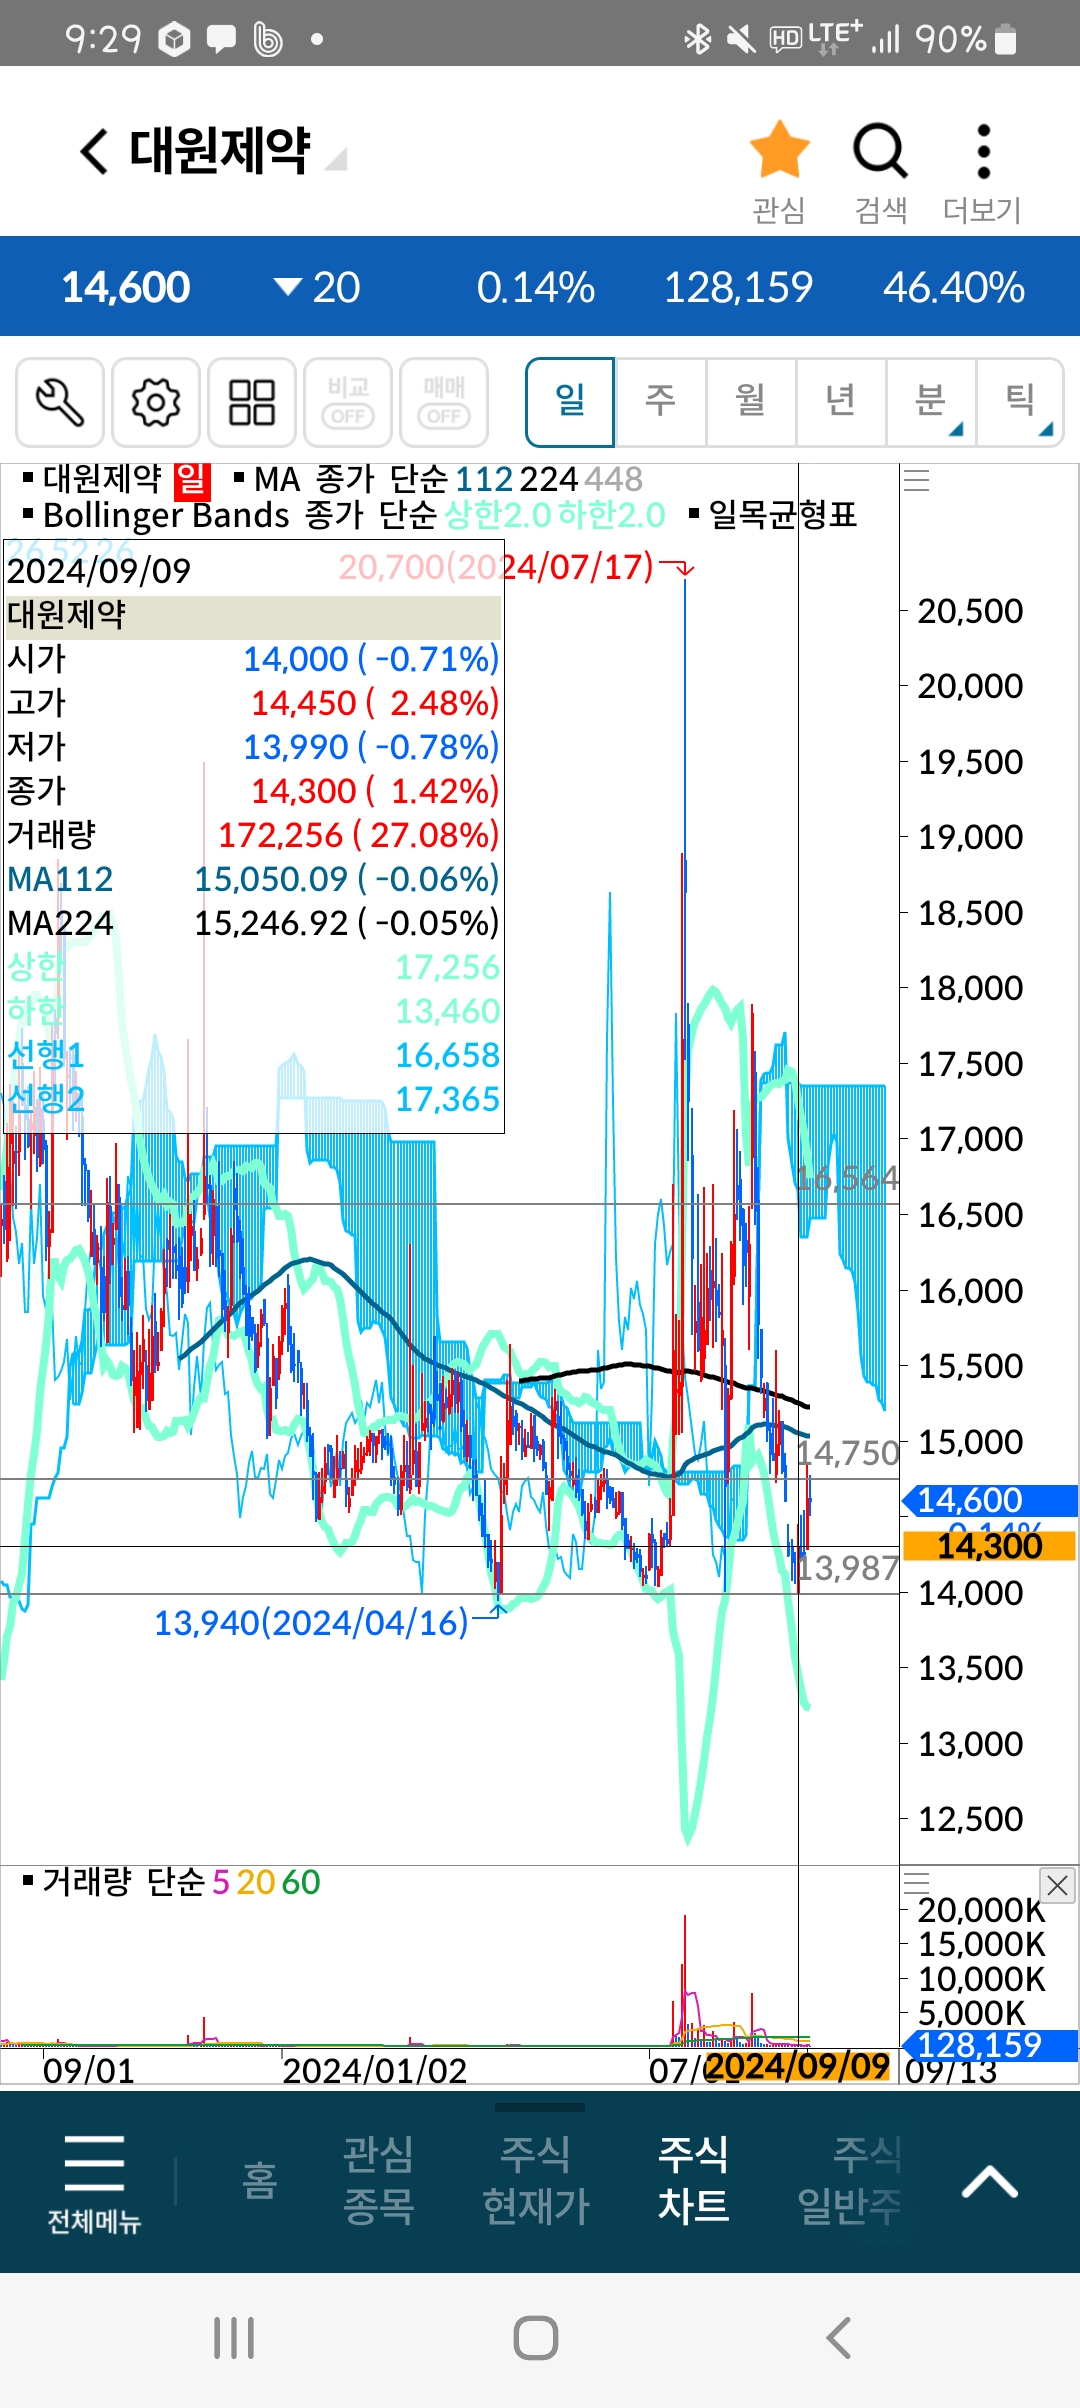1080x2408 pixels.
Task: Tap the MA112 row in data tooltip
Action: (253, 879)
